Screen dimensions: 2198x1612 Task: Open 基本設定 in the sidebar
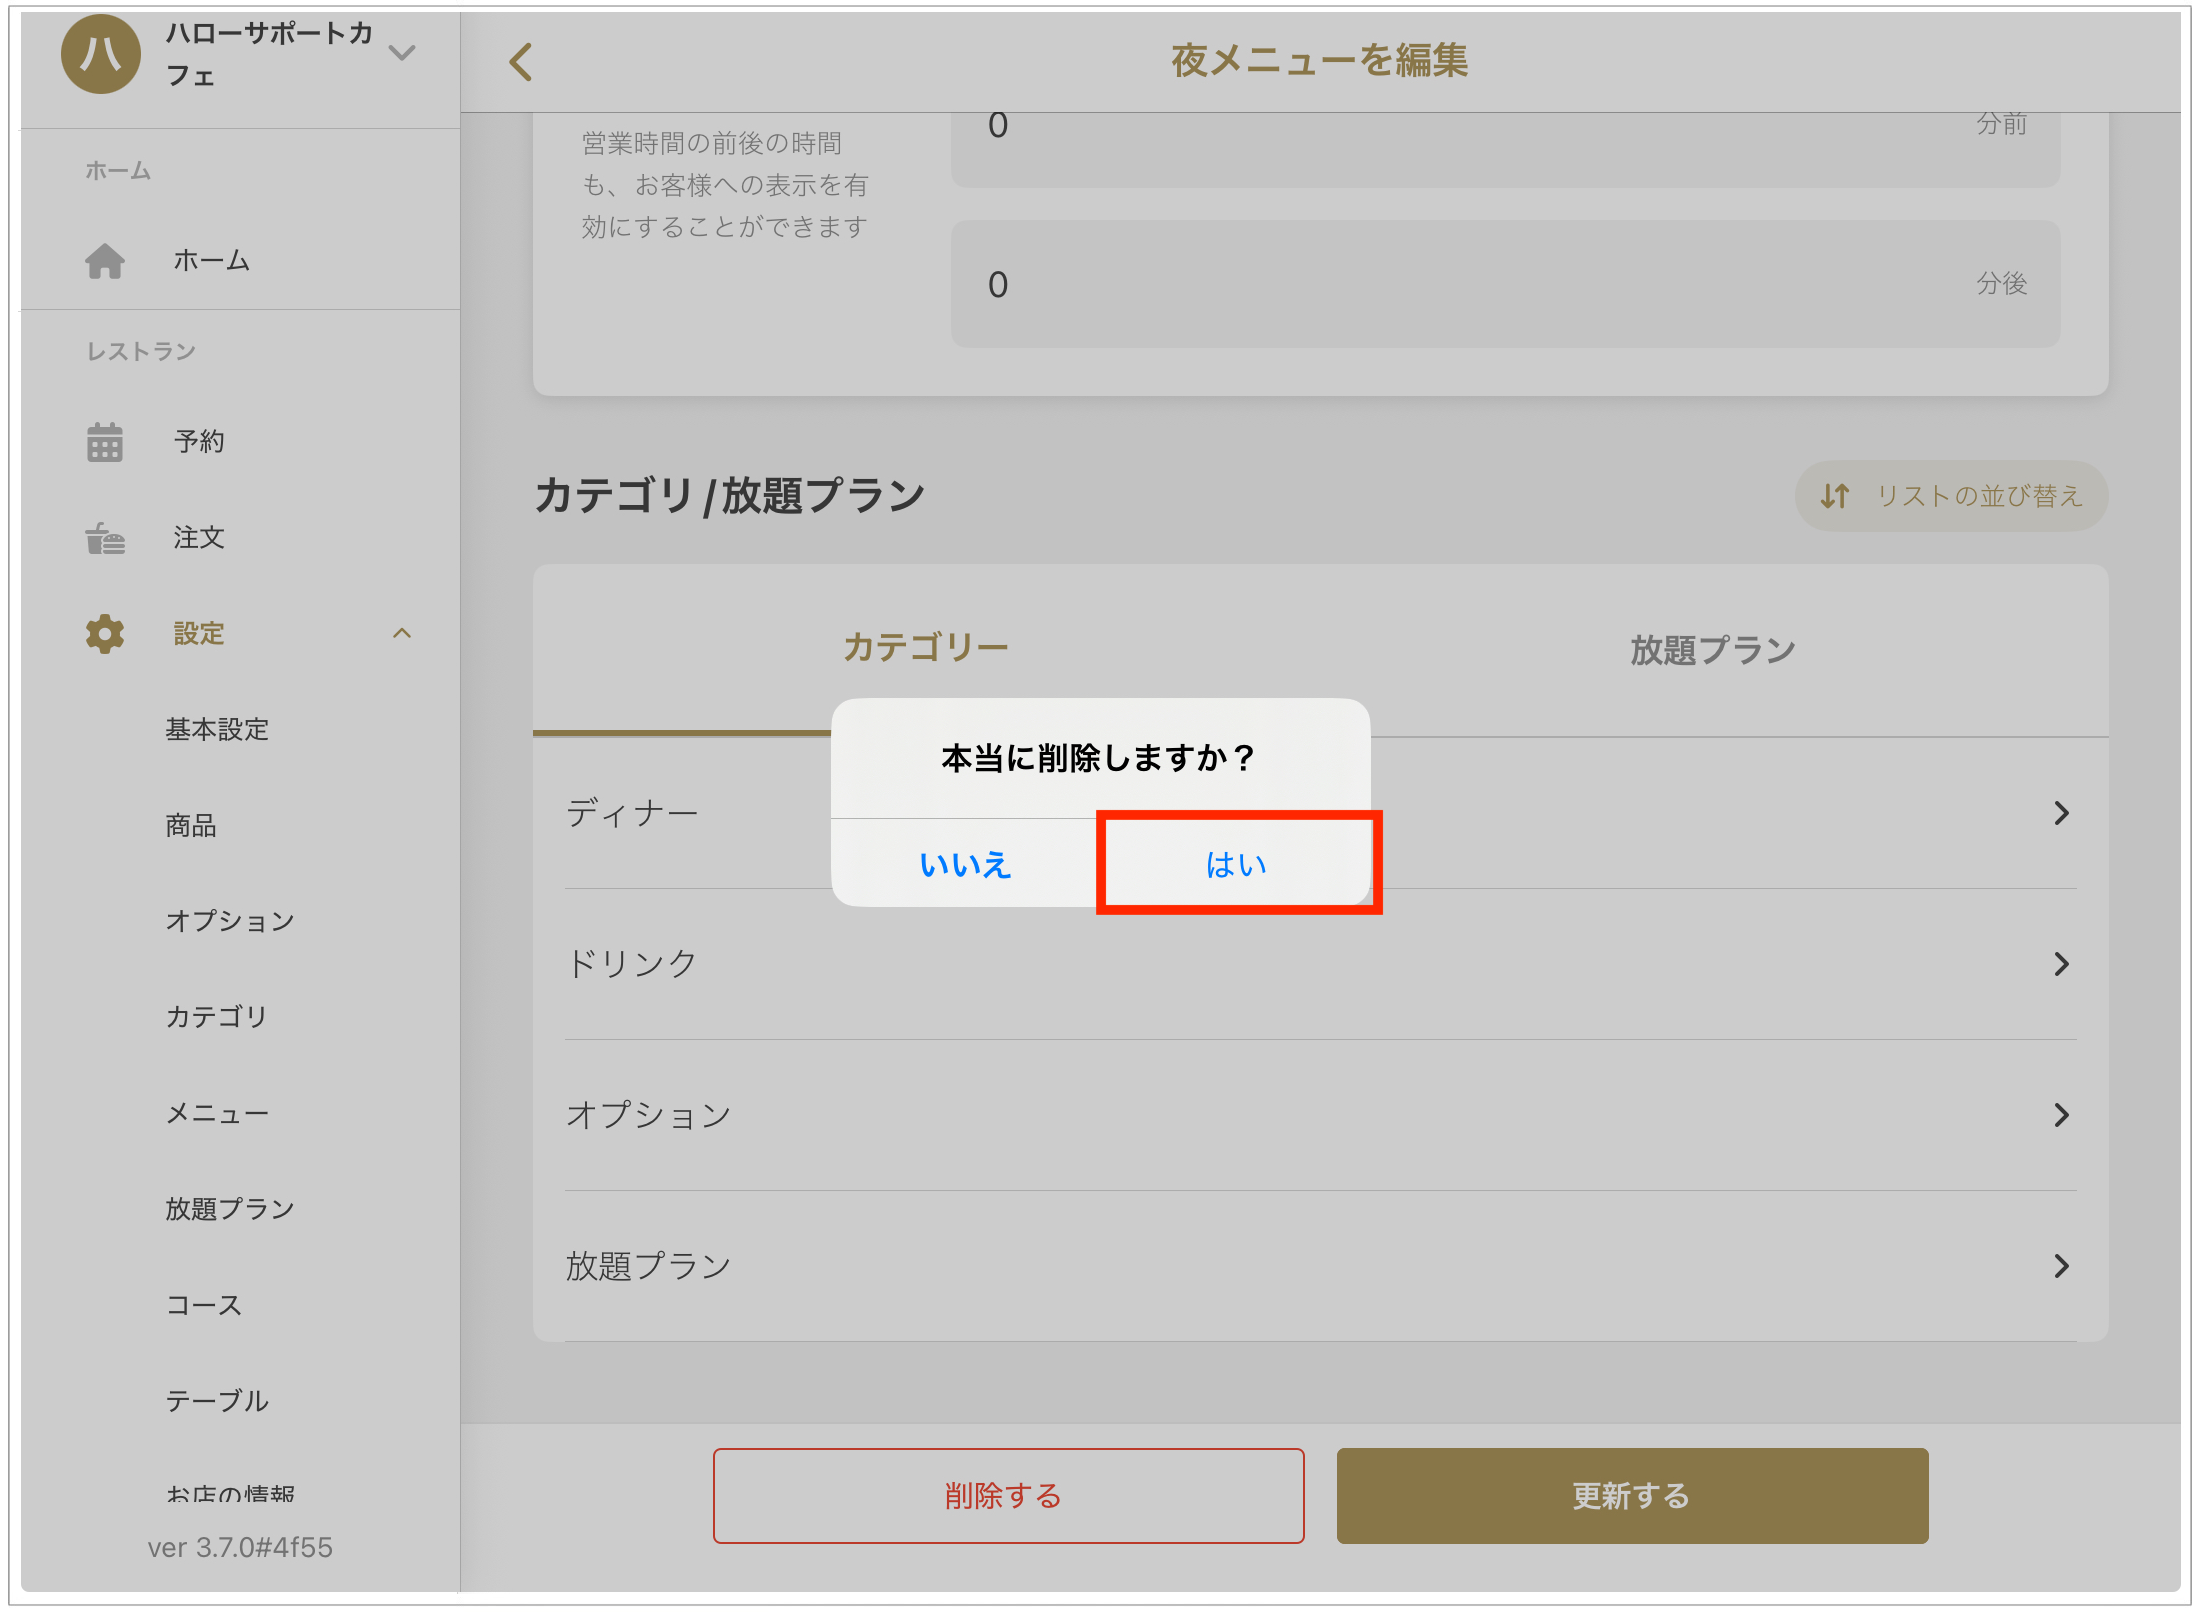click(217, 730)
